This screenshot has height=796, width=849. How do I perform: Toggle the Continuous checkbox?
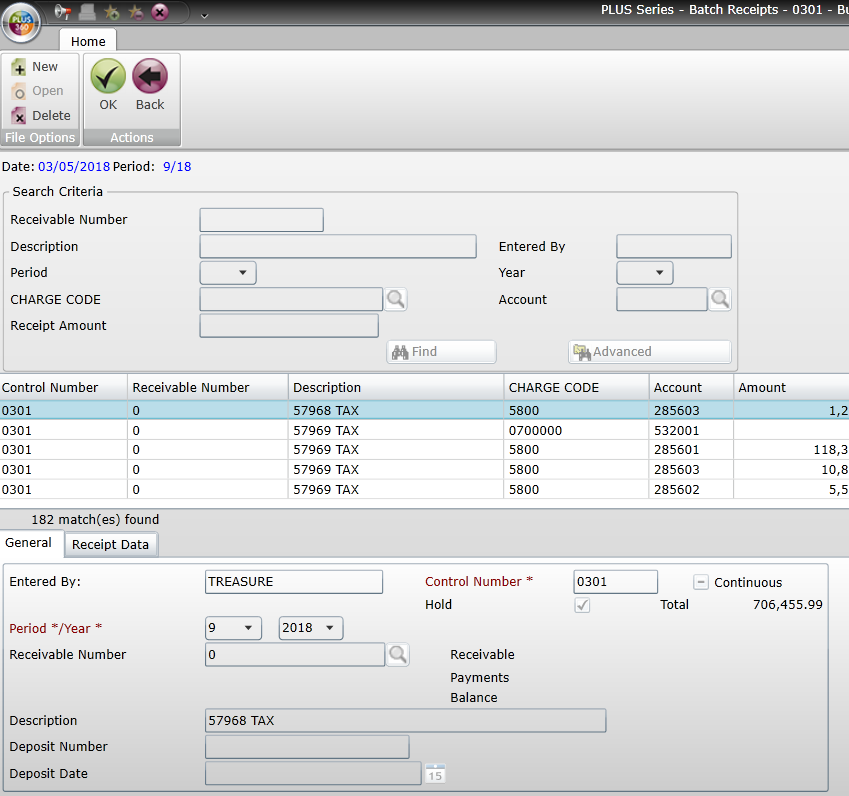[x=701, y=582]
